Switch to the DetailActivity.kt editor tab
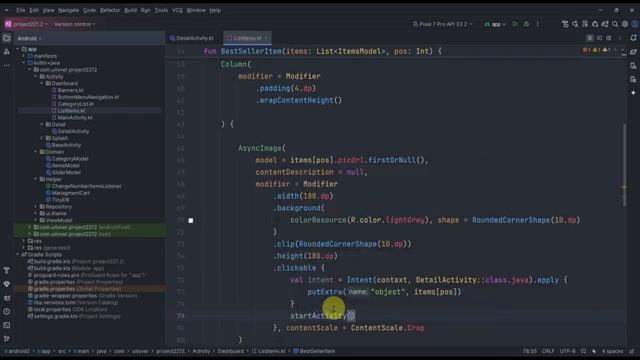 (x=192, y=38)
